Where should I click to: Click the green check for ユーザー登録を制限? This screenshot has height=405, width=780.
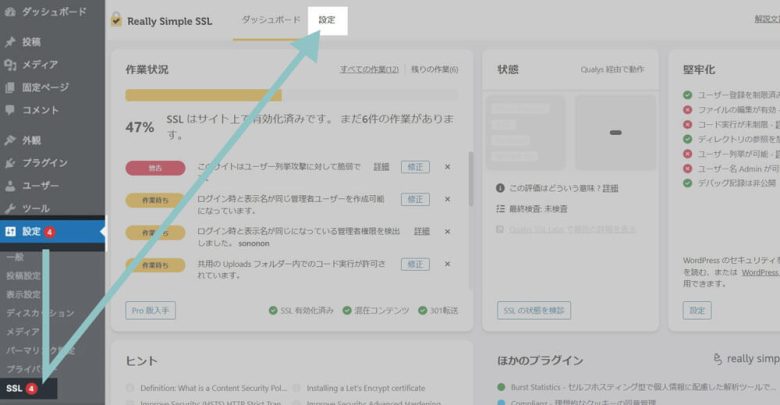click(x=687, y=95)
